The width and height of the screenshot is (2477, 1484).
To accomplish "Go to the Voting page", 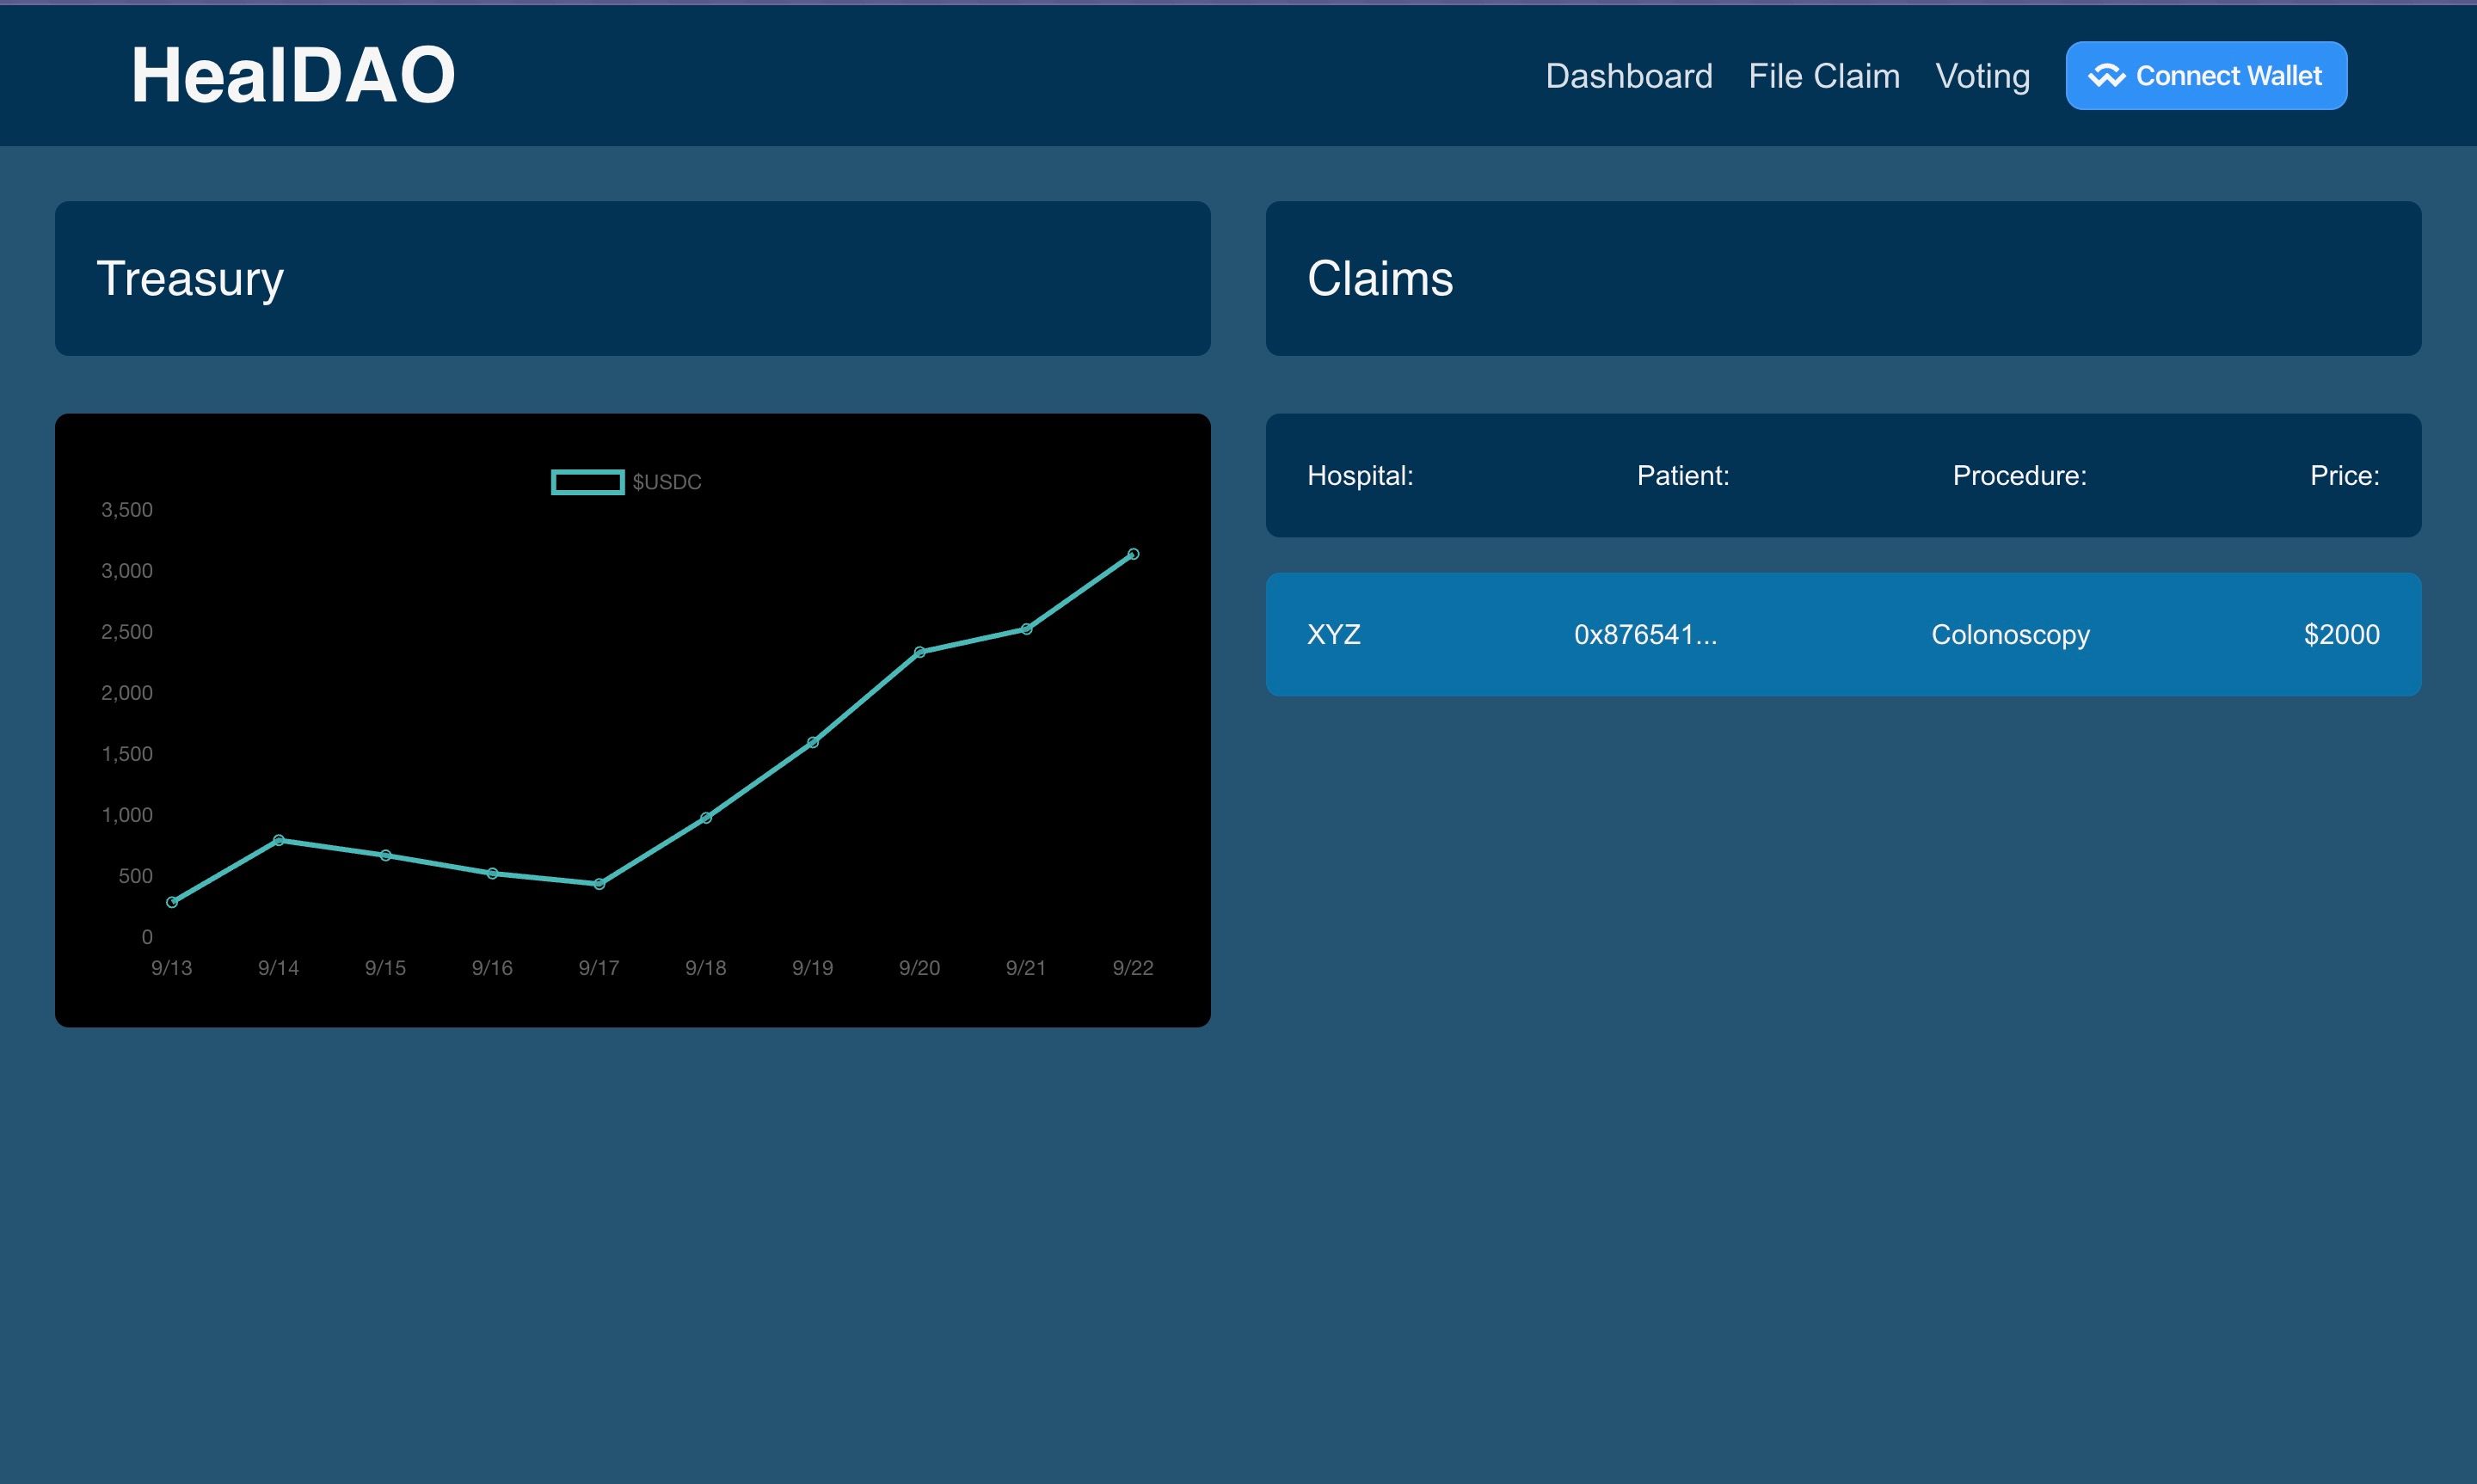I will click(x=1982, y=76).
